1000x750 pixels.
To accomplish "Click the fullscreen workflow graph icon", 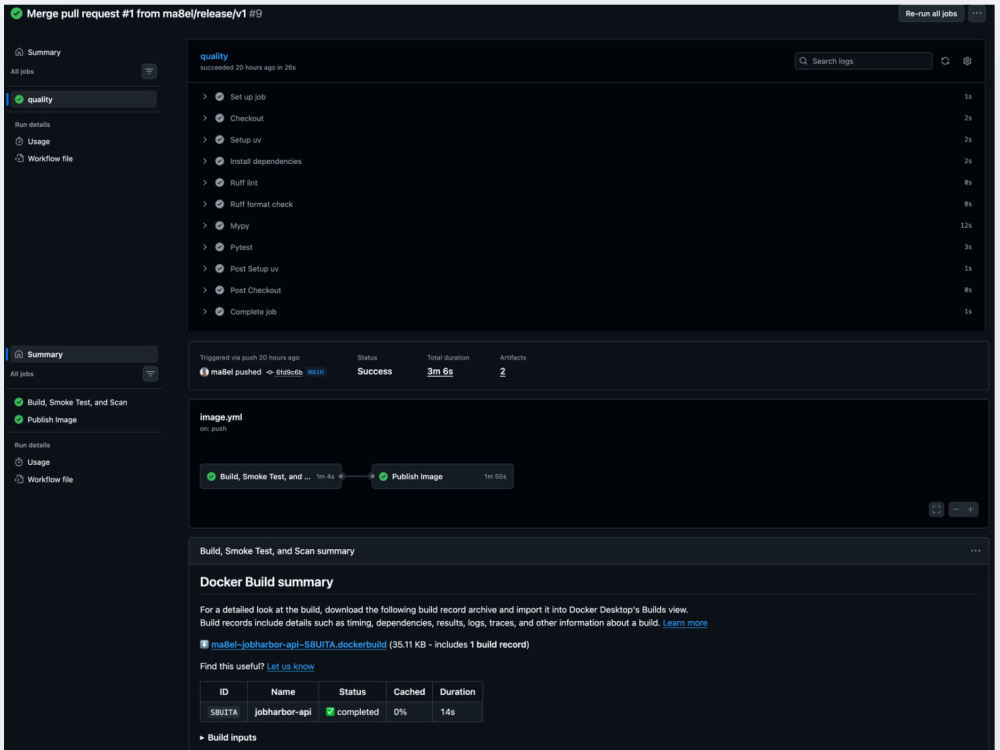I will [936, 510].
